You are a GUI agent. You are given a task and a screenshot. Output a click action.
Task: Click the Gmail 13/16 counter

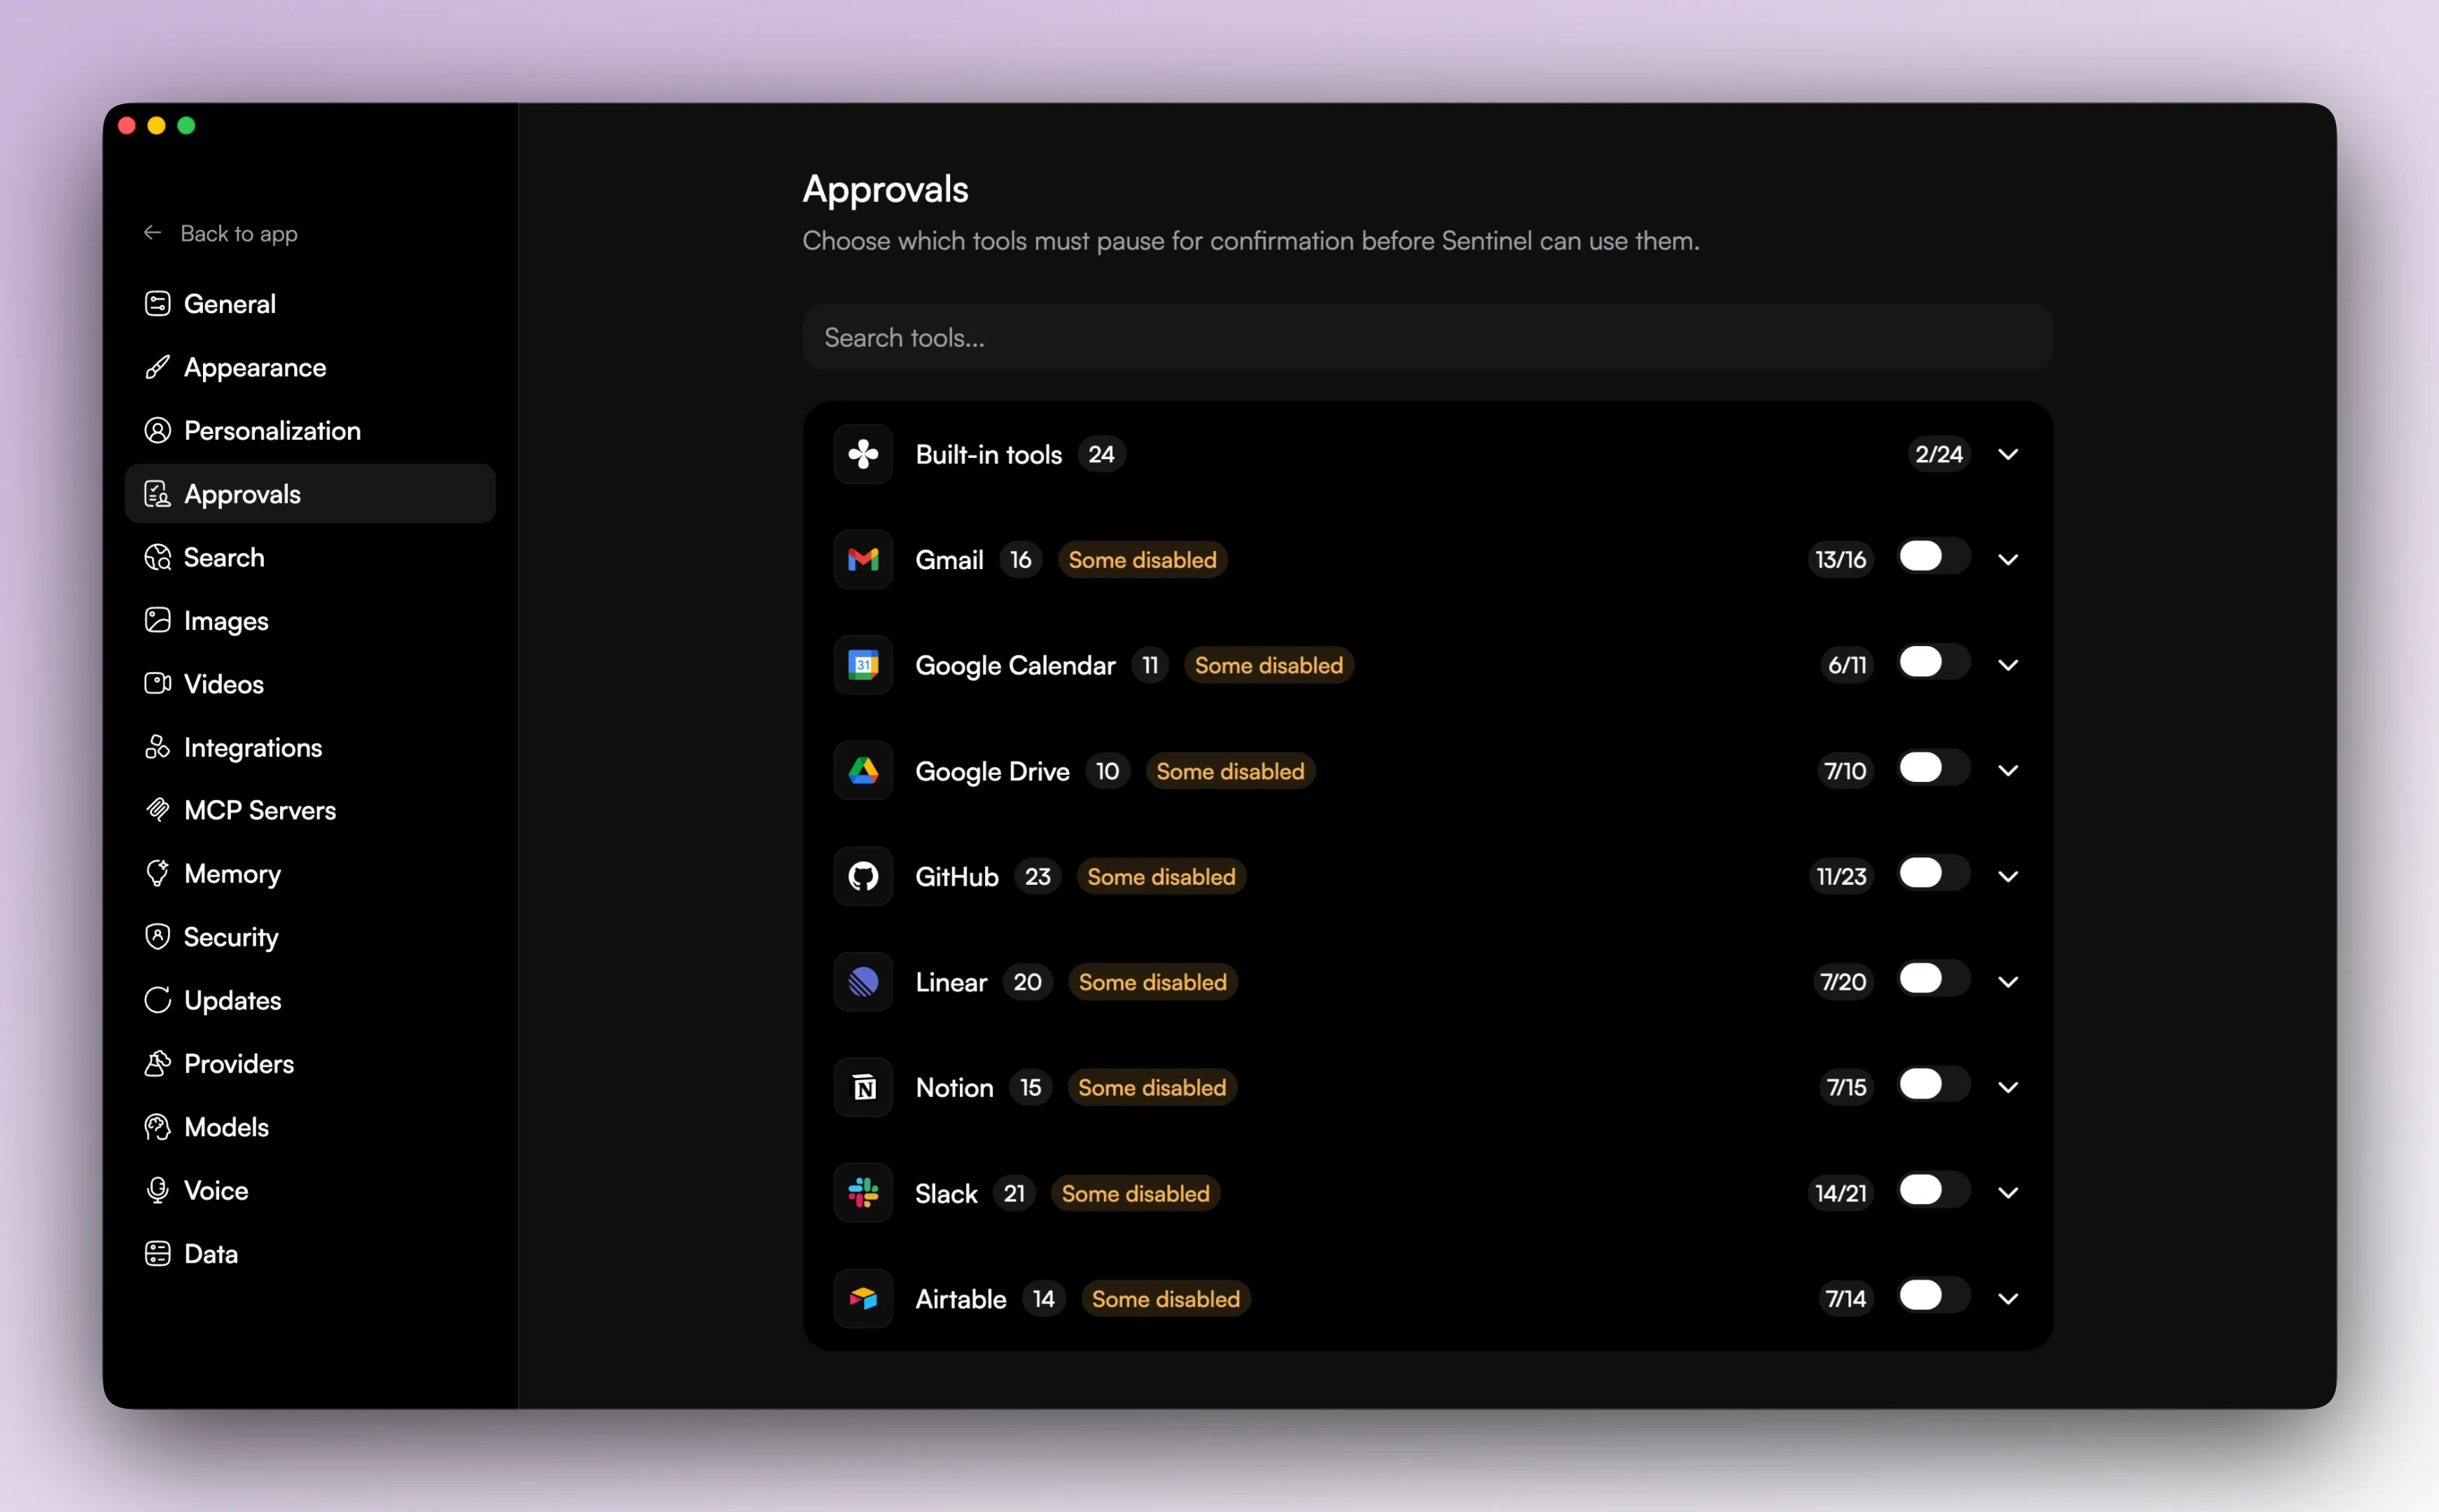[x=1840, y=560]
